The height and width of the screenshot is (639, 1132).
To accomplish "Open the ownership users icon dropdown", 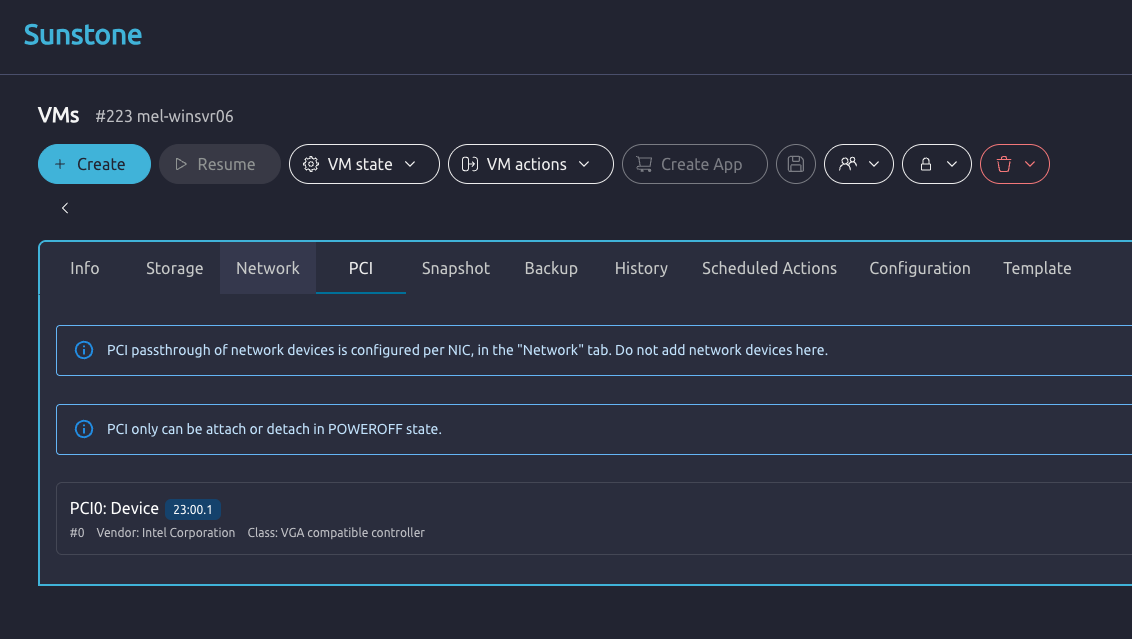I will (x=858, y=164).
